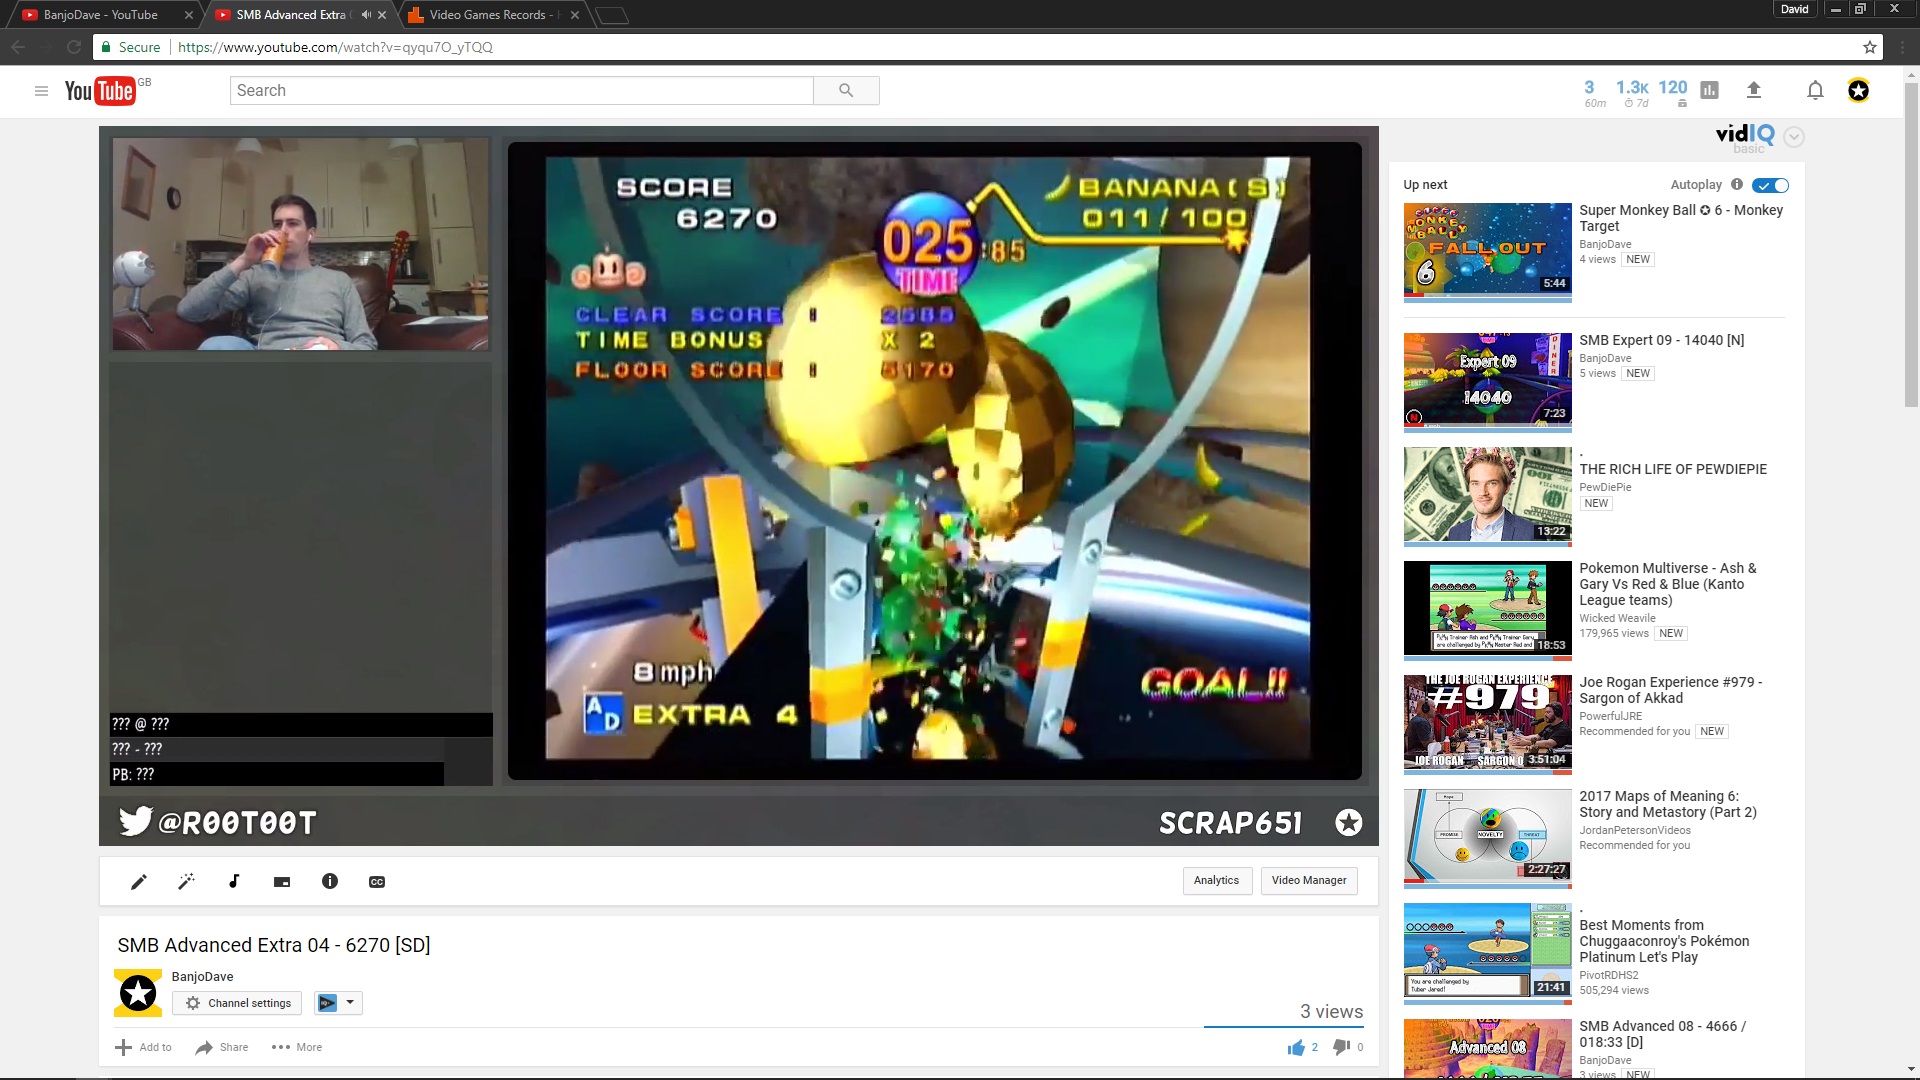
Task: Click the Video Manager button
Action: point(1309,880)
